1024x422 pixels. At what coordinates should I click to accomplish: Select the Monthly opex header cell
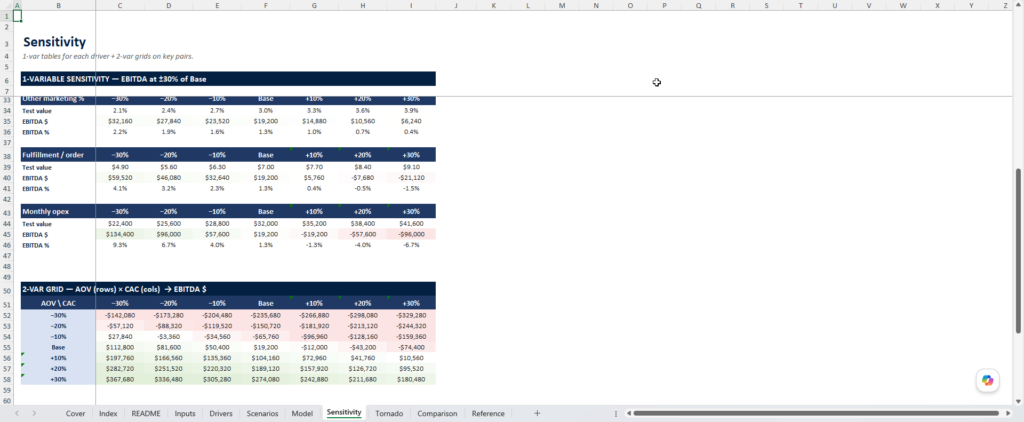tap(58, 212)
